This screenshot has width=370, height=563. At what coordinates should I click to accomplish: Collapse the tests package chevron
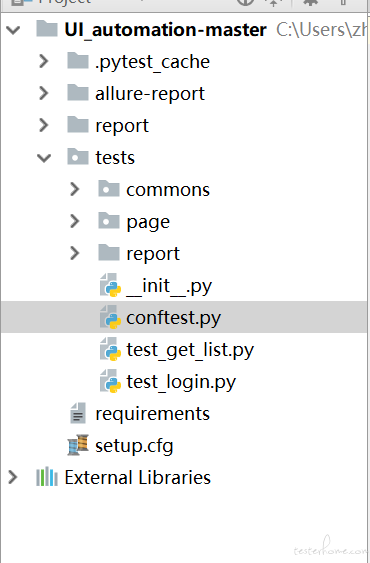point(44,158)
